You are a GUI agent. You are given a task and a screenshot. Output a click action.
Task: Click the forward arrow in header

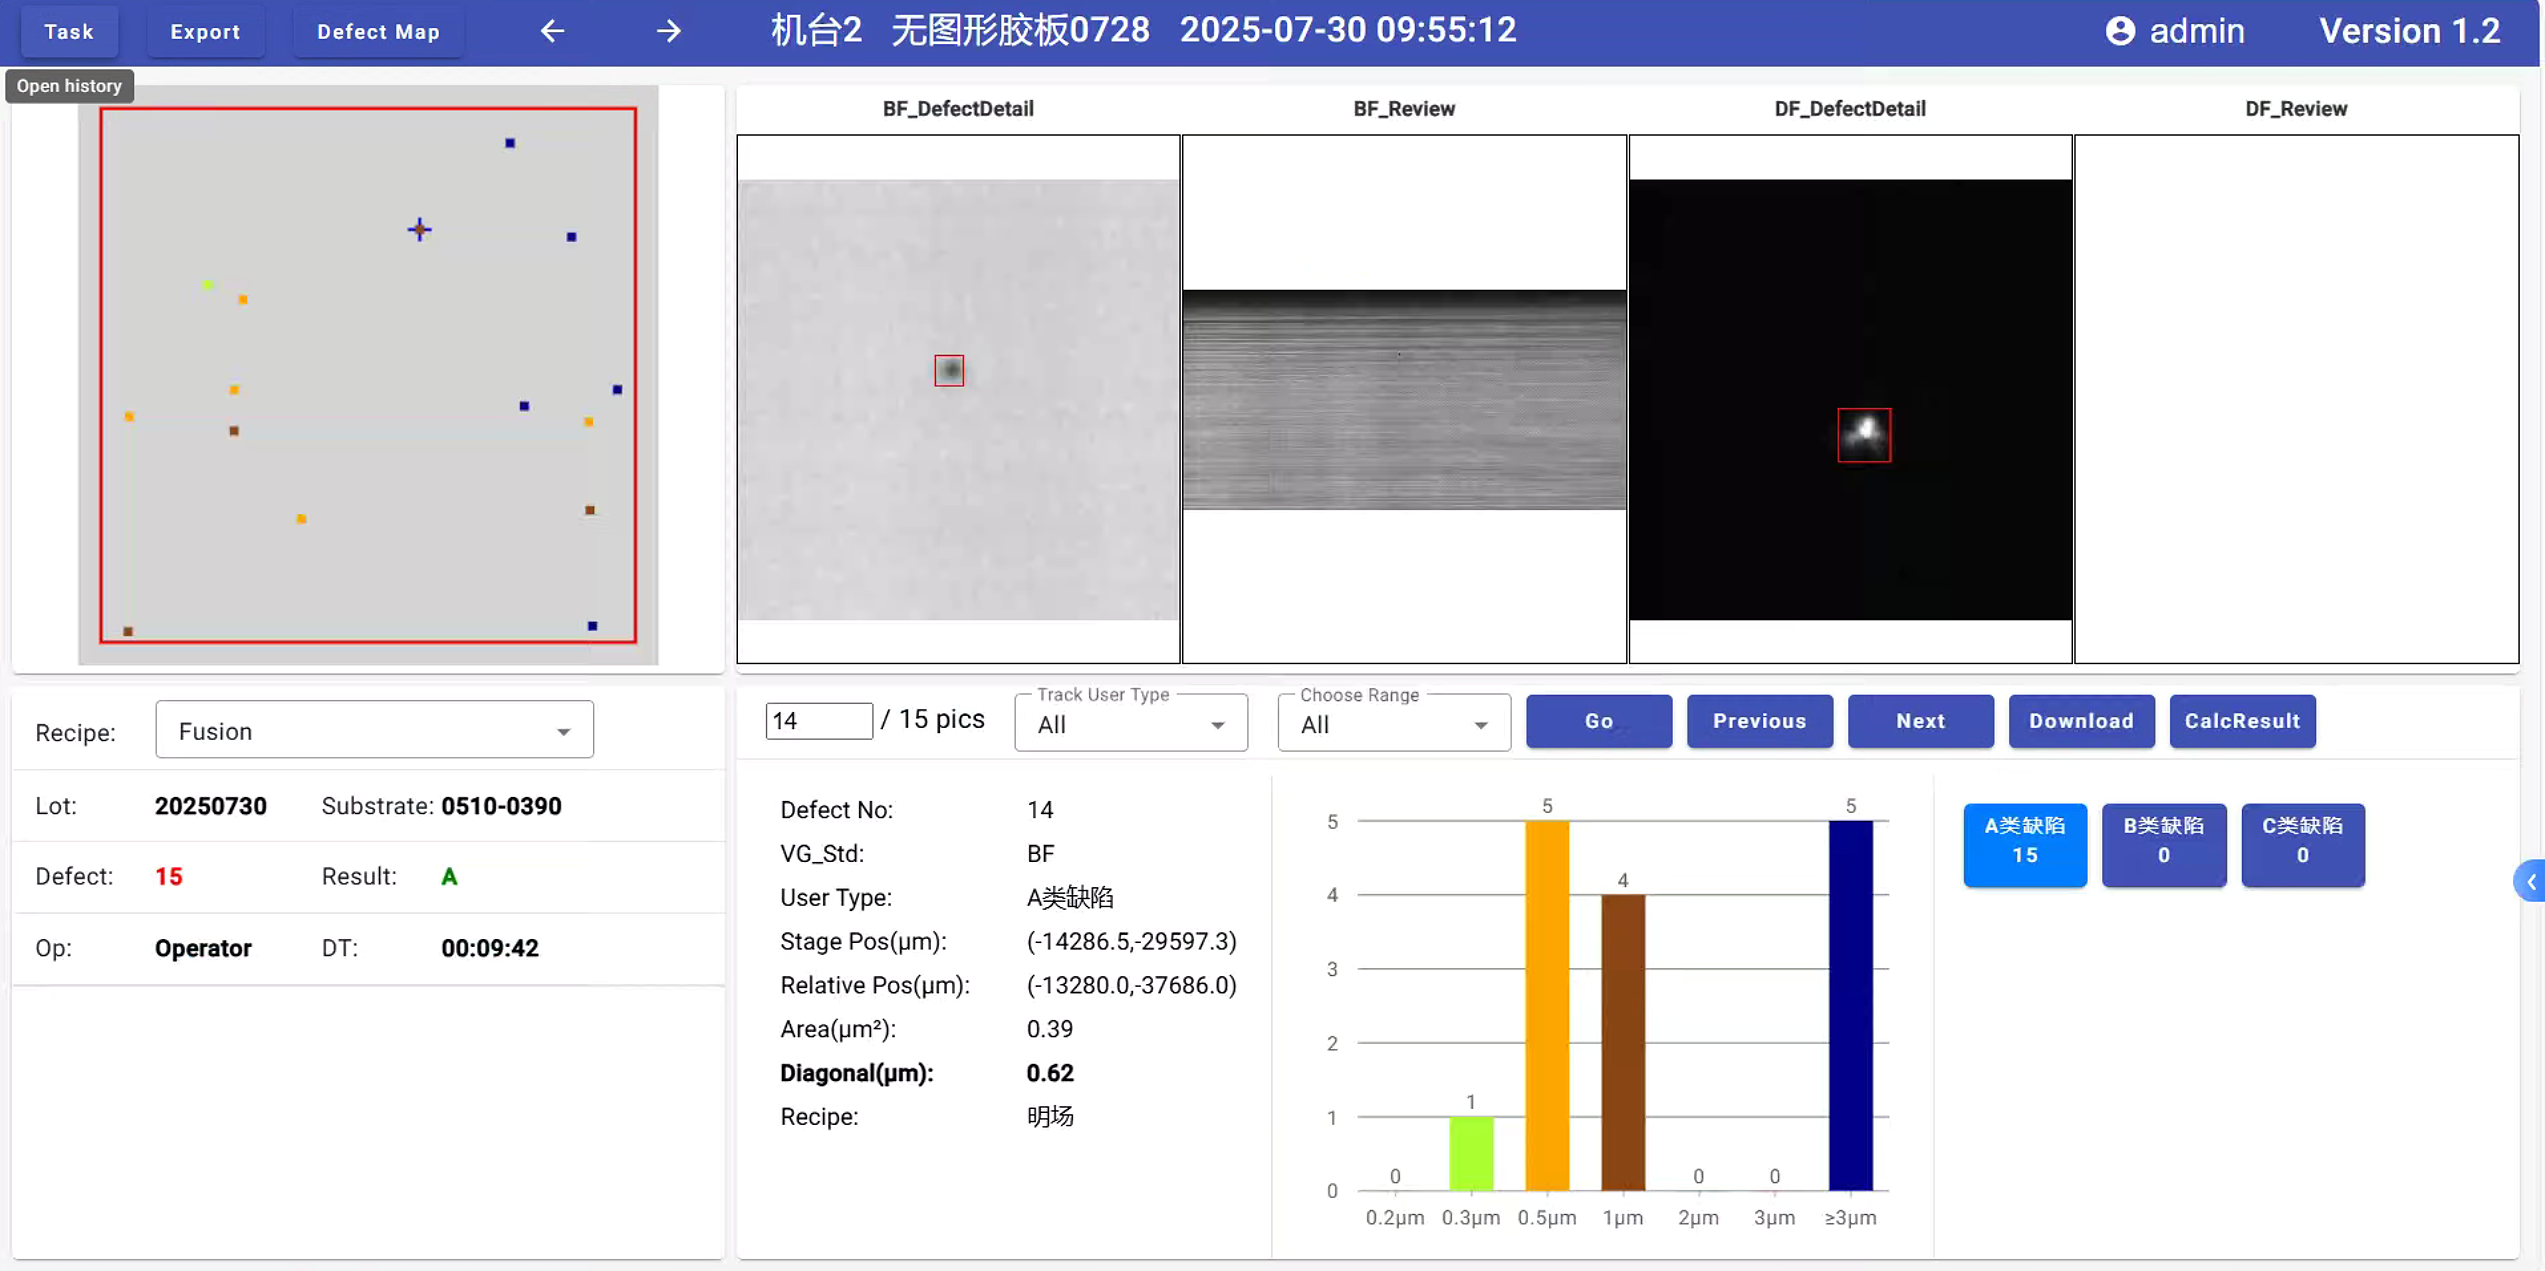[668, 31]
